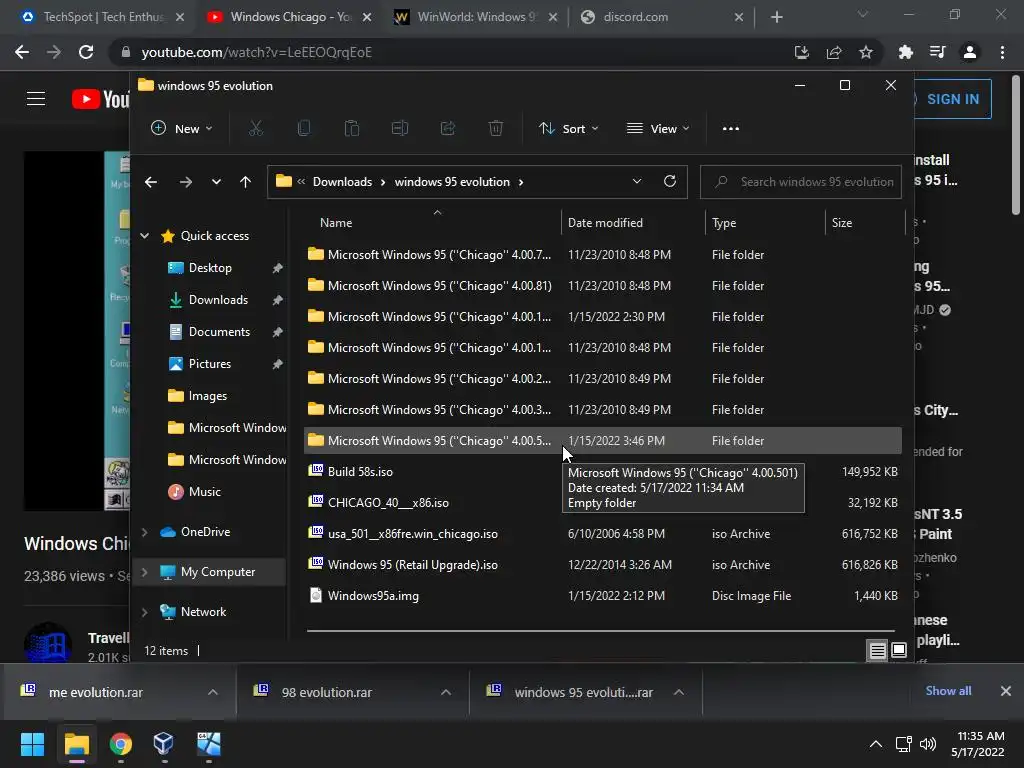This screenshot has width=1024, height=768.
Task: Reload the YouTube page in Chrome
Action: (x=86, y=52)
